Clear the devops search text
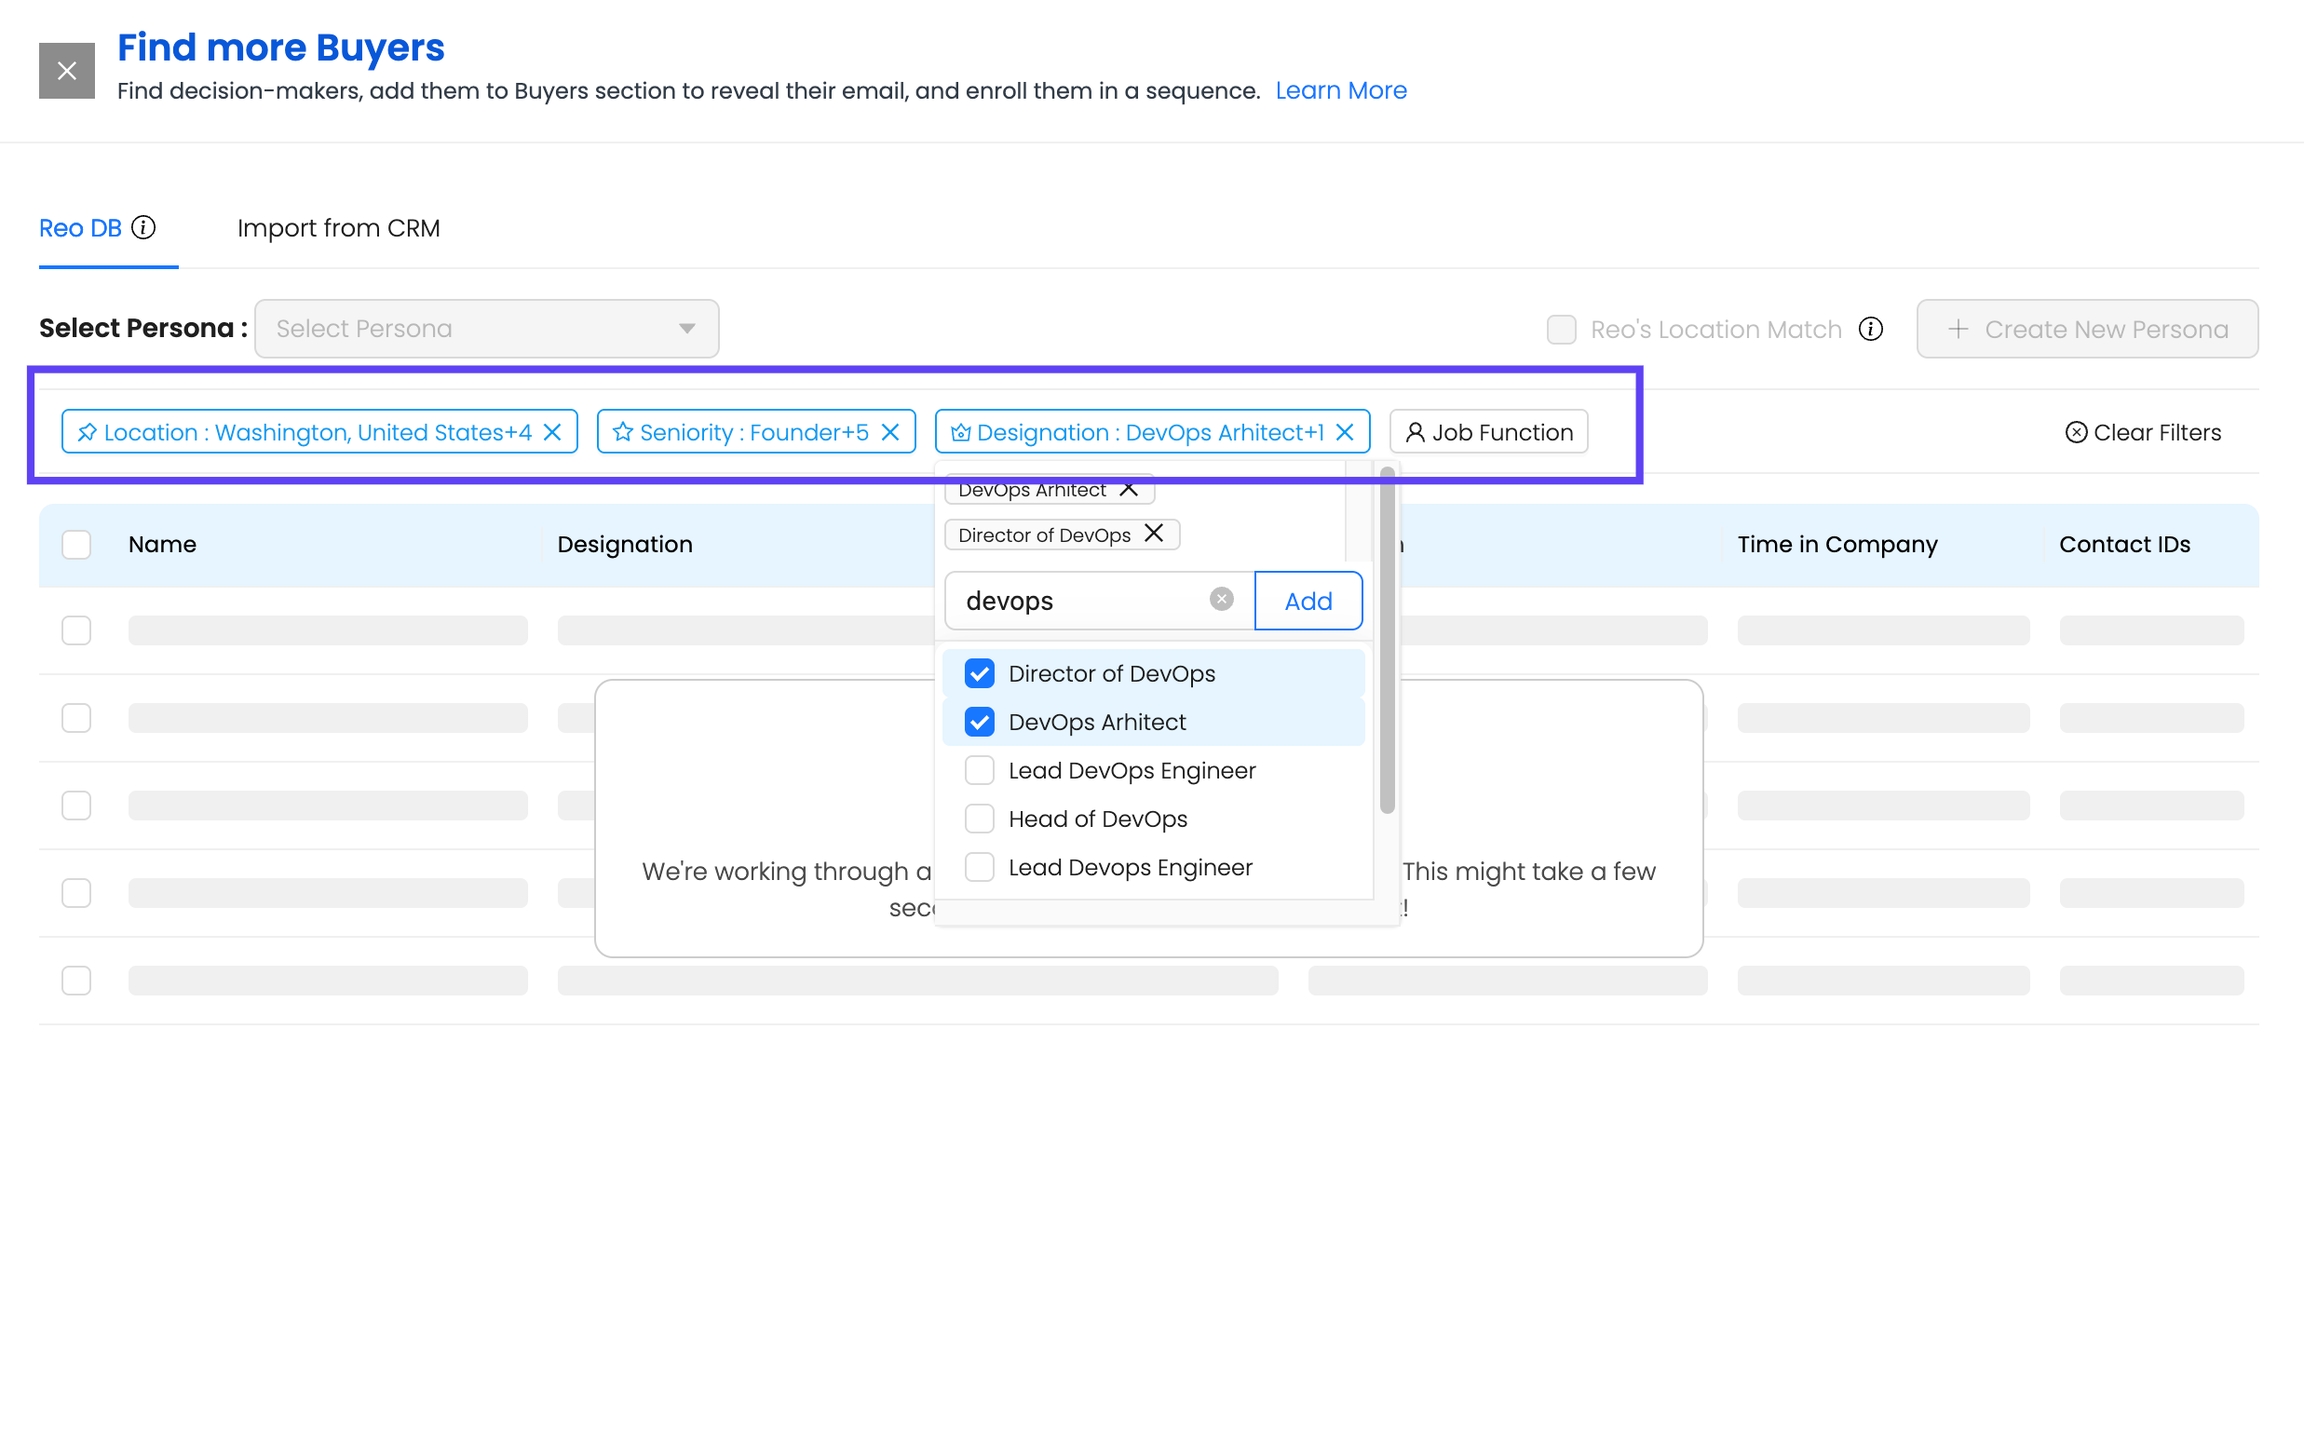The width and height of the screenshot is (2304, 1449). [1221, 600]
